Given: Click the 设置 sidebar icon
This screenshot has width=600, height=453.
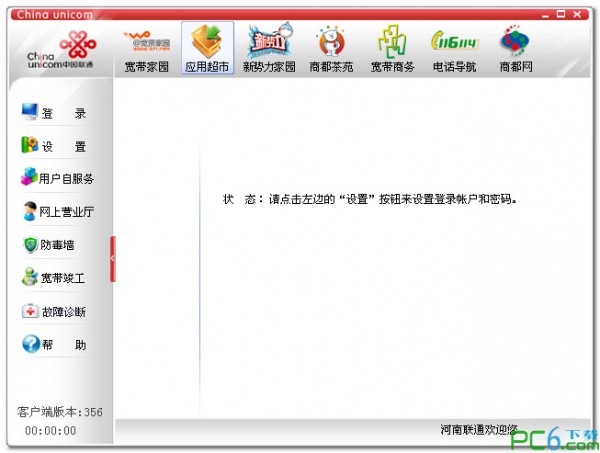Looking at the screenshot, I should [29, 145].
